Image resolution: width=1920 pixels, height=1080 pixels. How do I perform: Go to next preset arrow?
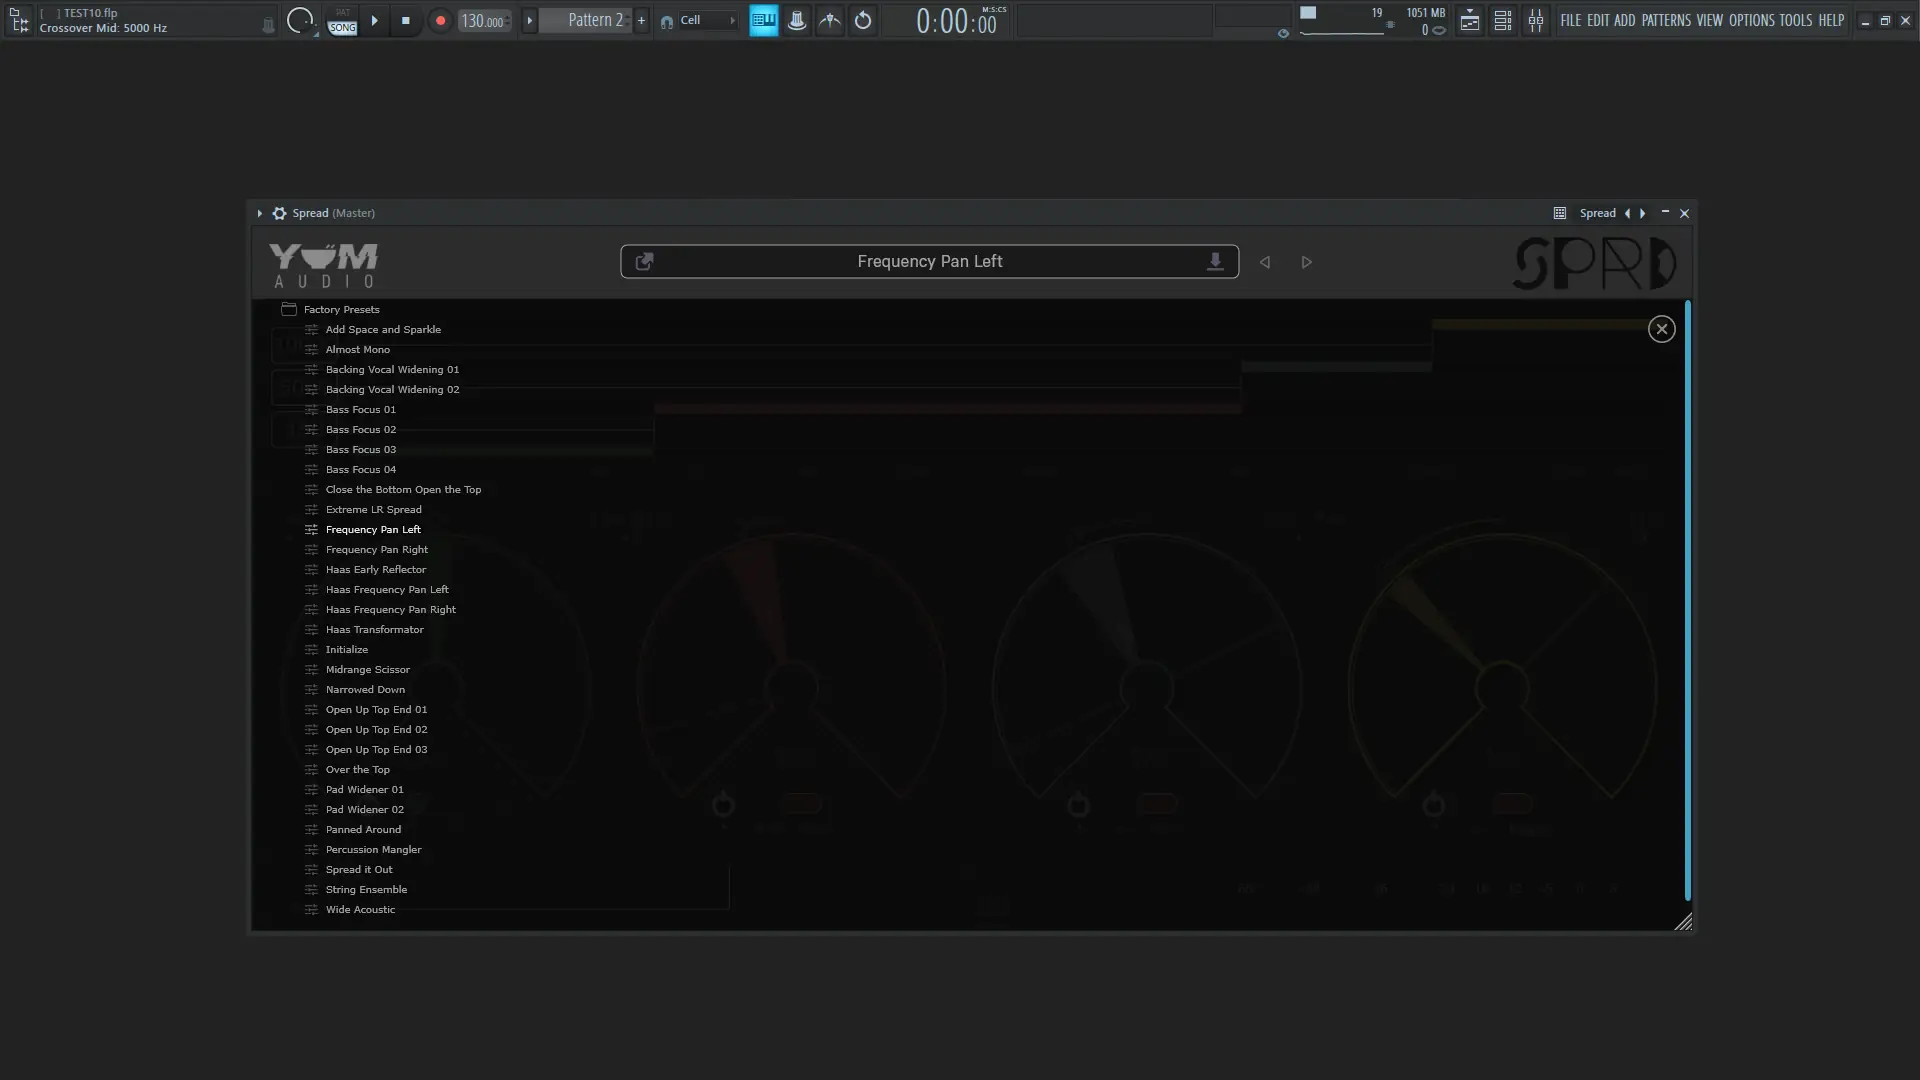pyautogui.click(x=1306, y=262)
